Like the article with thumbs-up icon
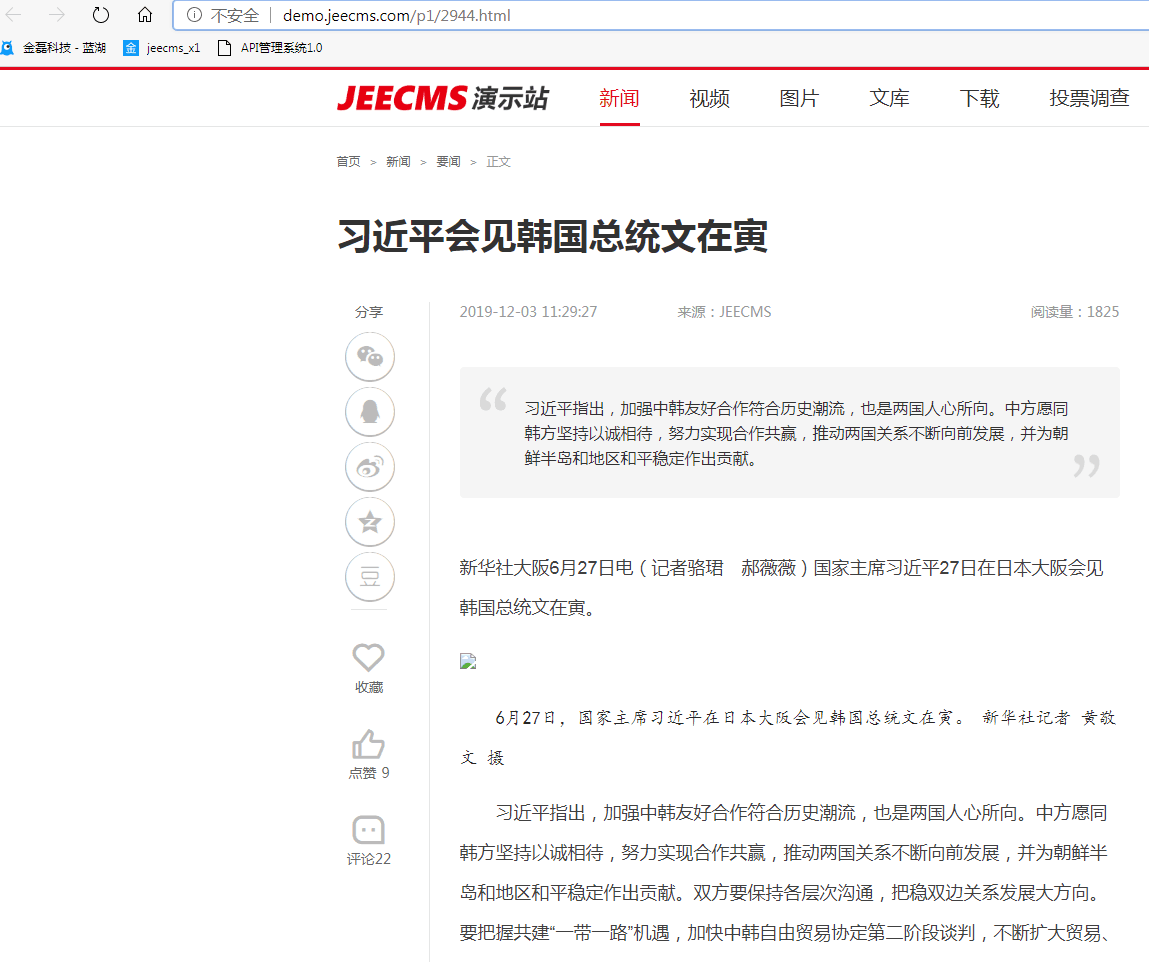Viewport: 1149px width, 962px height. (369, 744)
